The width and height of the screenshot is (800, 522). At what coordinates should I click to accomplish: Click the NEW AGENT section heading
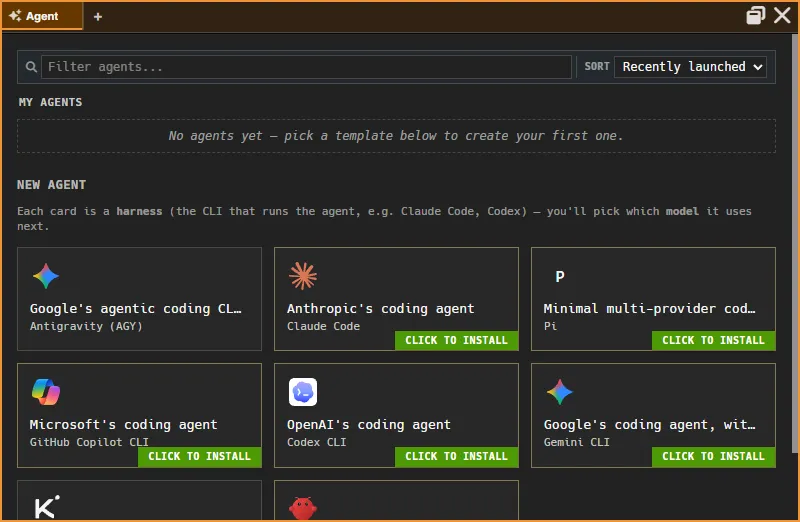(x=52, y=185)
